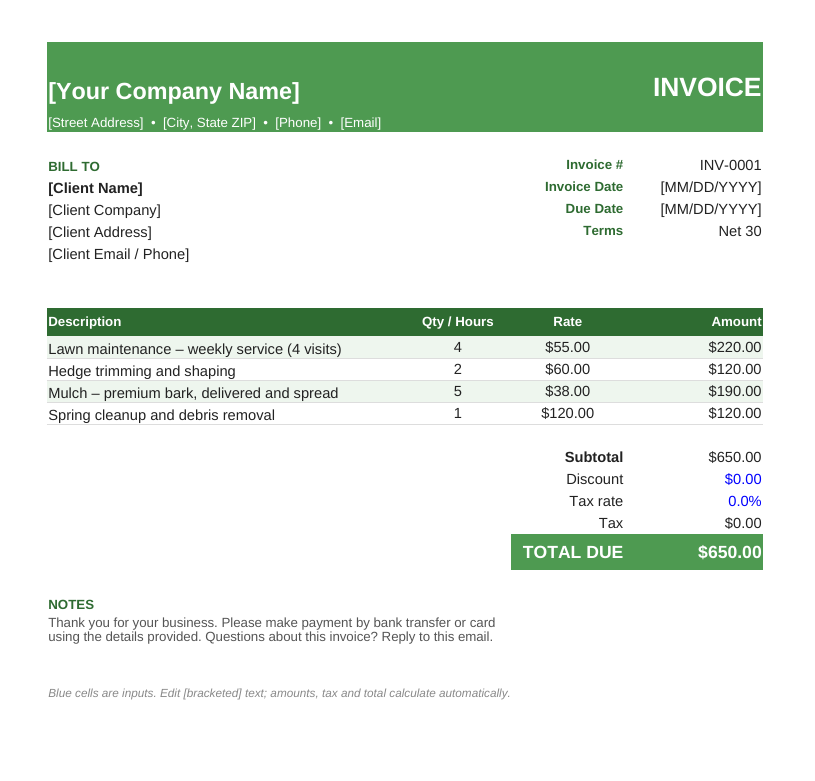Select the [Client Company] line
The height and width of the screenshot is (781, 815).
click(104, 210)
